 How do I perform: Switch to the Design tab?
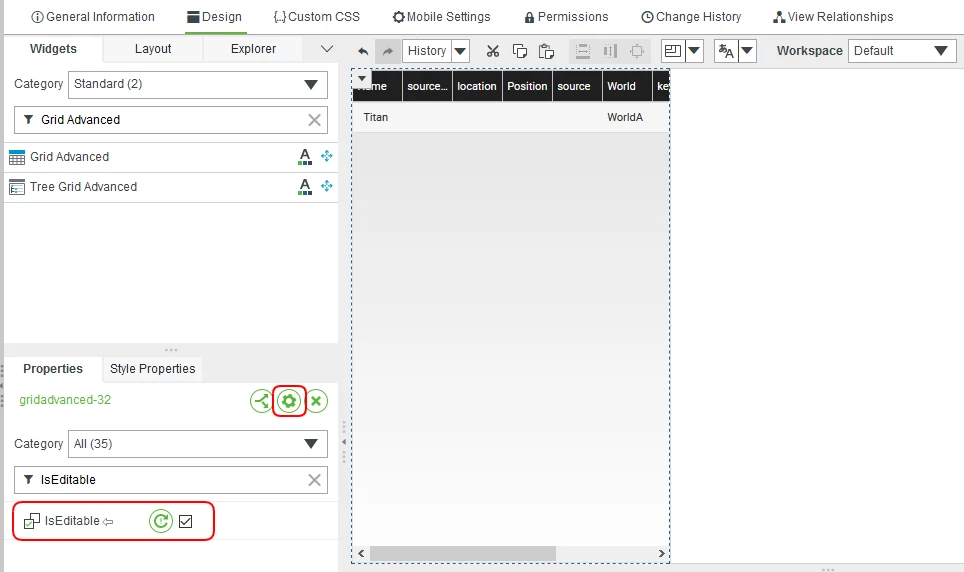215,17
